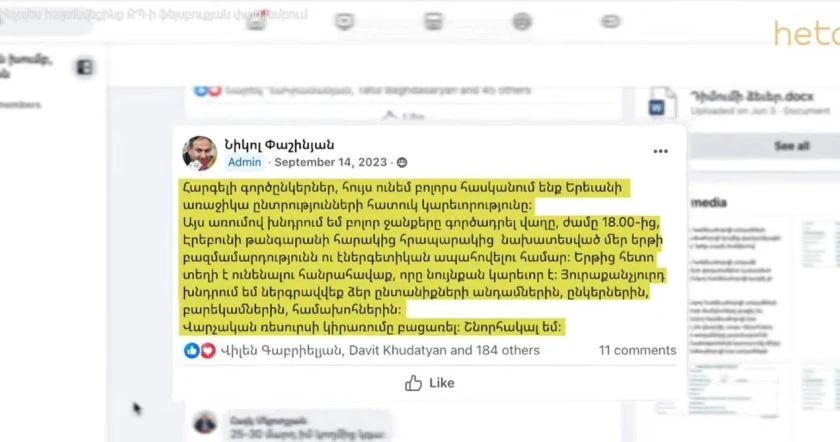Screen dimensions: 840x442
Task: Open the commenter's avatar below the post
Action: 205,423
